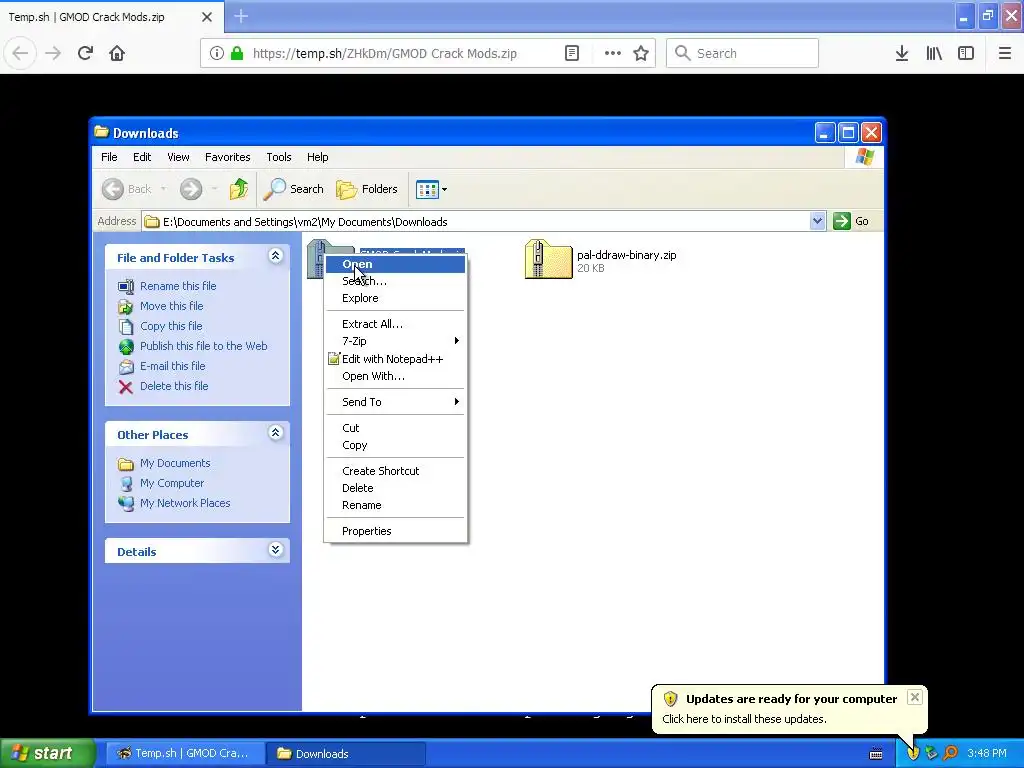This screenshot has height=768, width=1024.
Task: Collapse the Other Places panel
Action: (276, 432)
